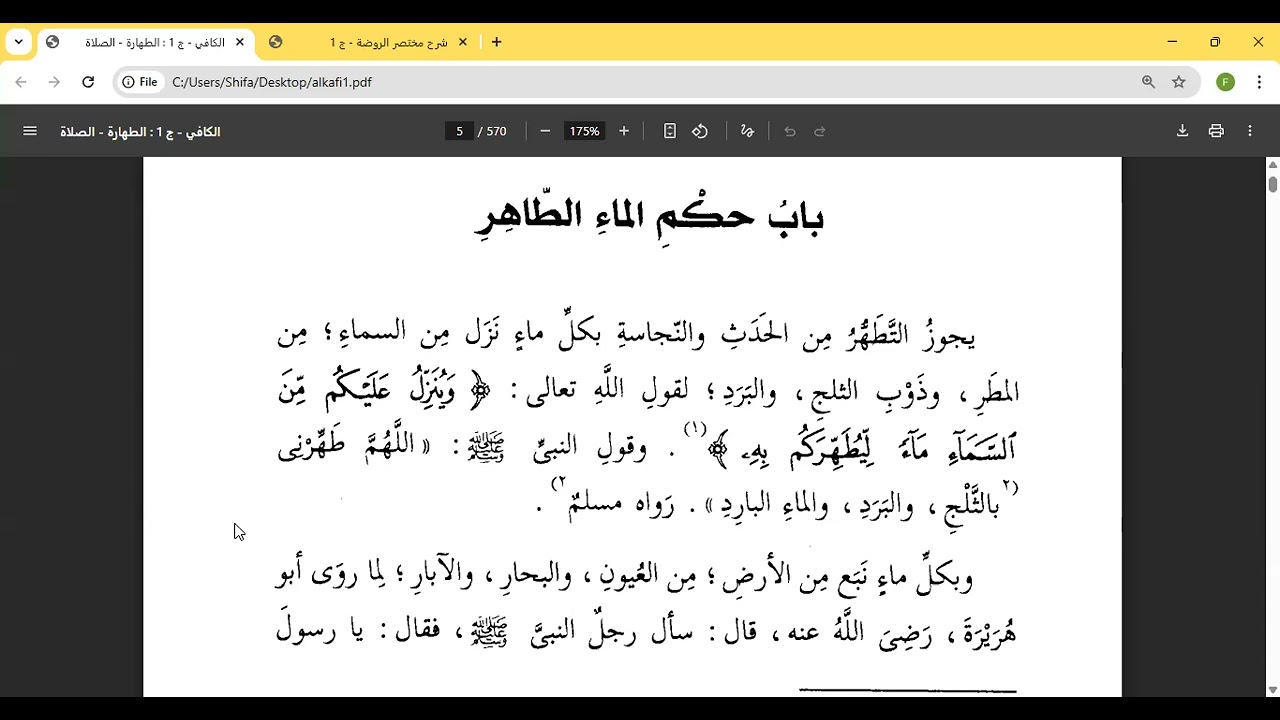Image resolution: width=1280 pixels, height=720 pixels.
Task: Click the words رواه مسلم in the page
Action: (620, 506)
